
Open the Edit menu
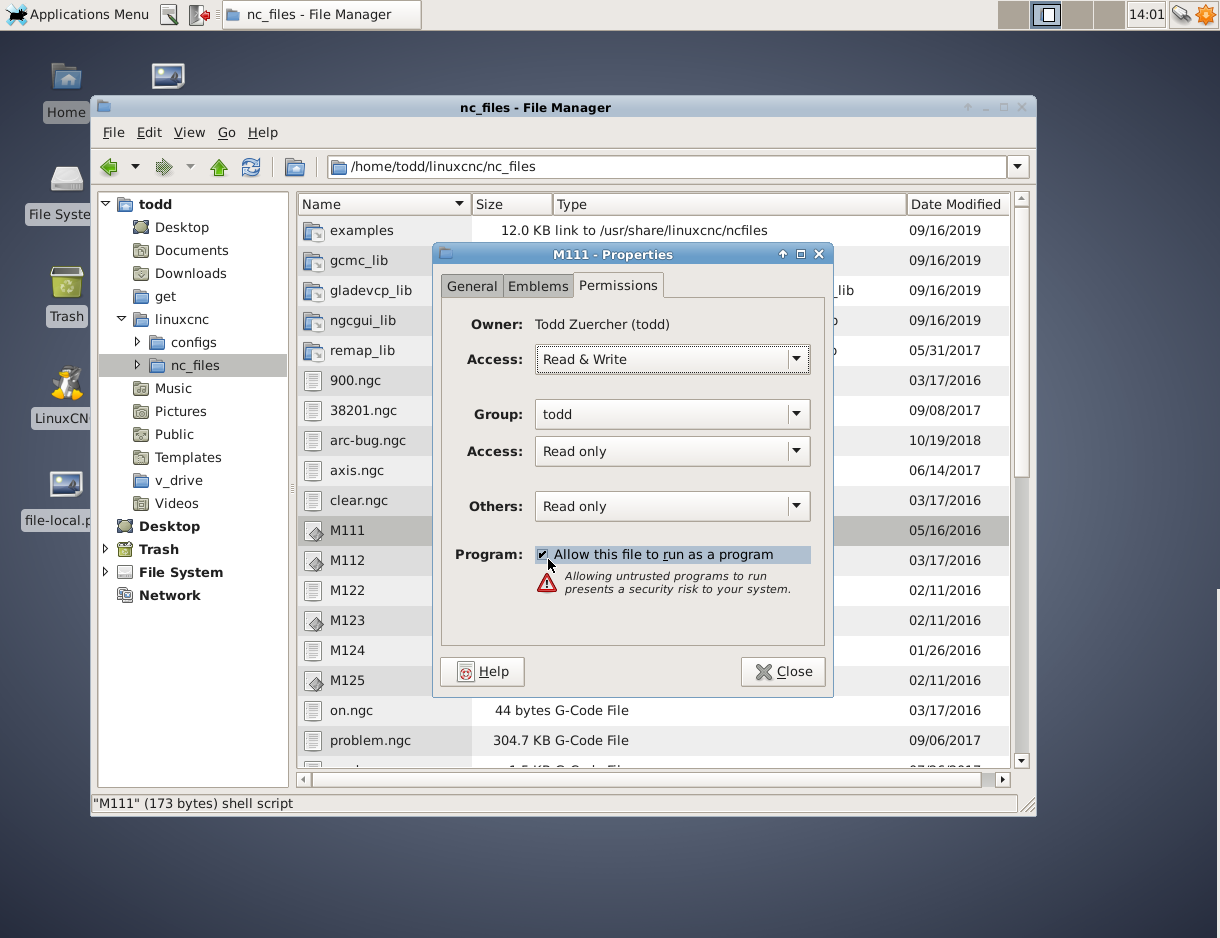149,132
